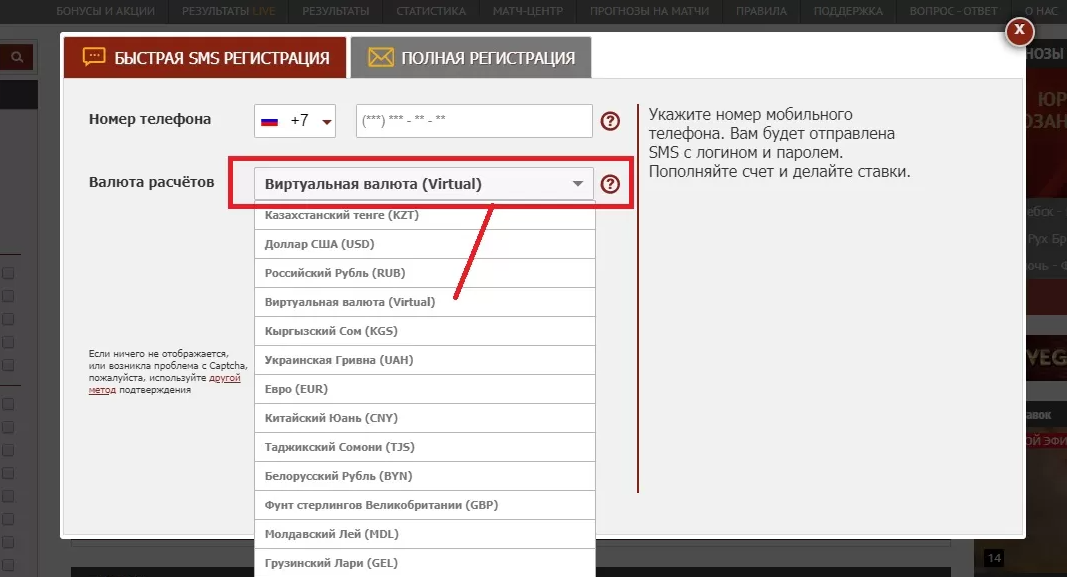The image size is (1067, 577).
Task: Click the search magnifier icon
Action: pos(17,58)
